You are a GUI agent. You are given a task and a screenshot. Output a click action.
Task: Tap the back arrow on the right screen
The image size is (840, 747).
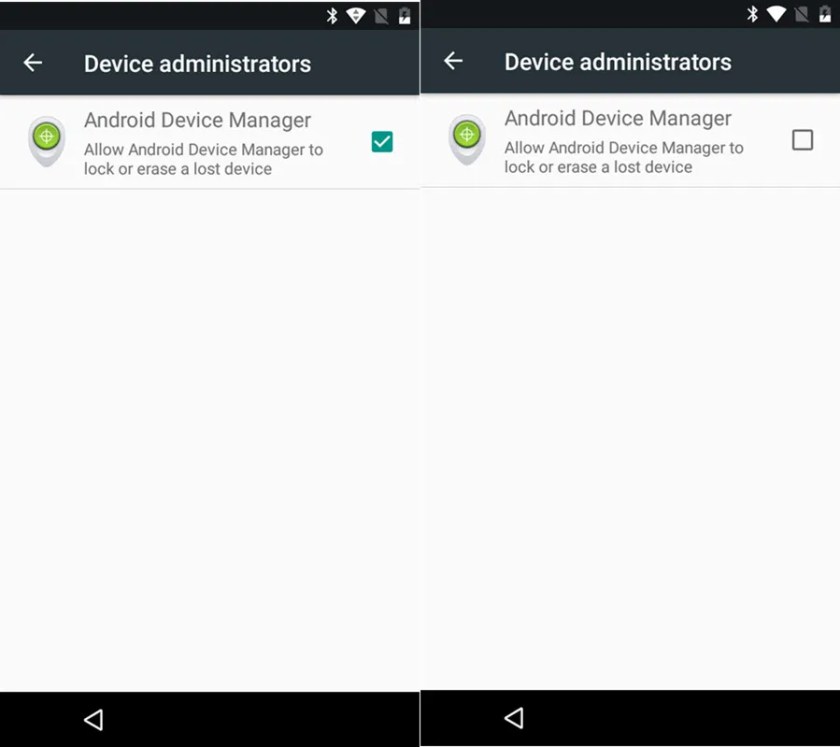(453, 61)
